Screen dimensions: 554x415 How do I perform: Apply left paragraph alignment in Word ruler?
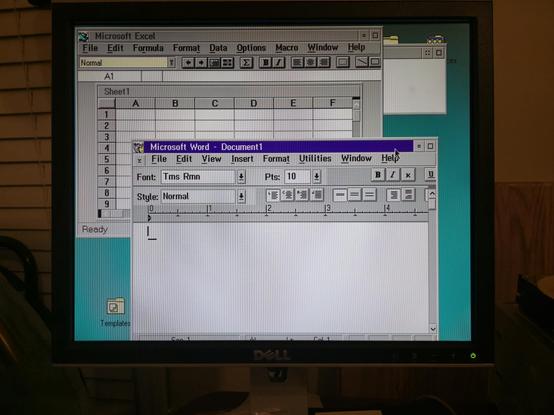click(273, 195)
